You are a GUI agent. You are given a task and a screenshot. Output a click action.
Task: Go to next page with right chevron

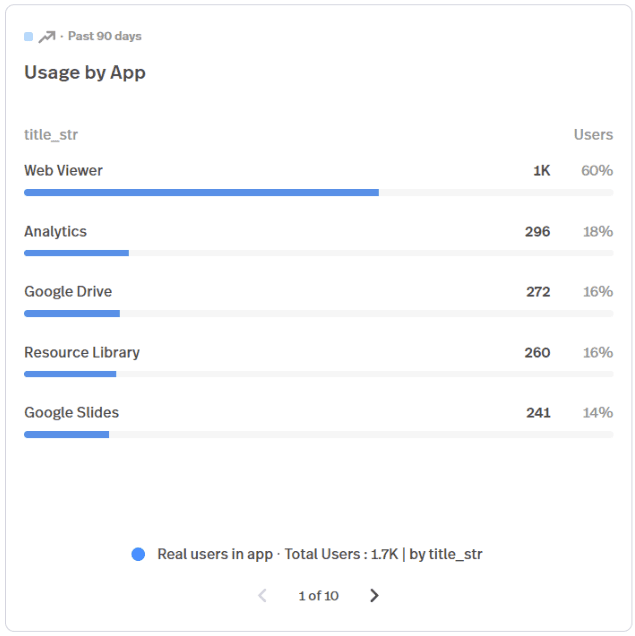374,595
